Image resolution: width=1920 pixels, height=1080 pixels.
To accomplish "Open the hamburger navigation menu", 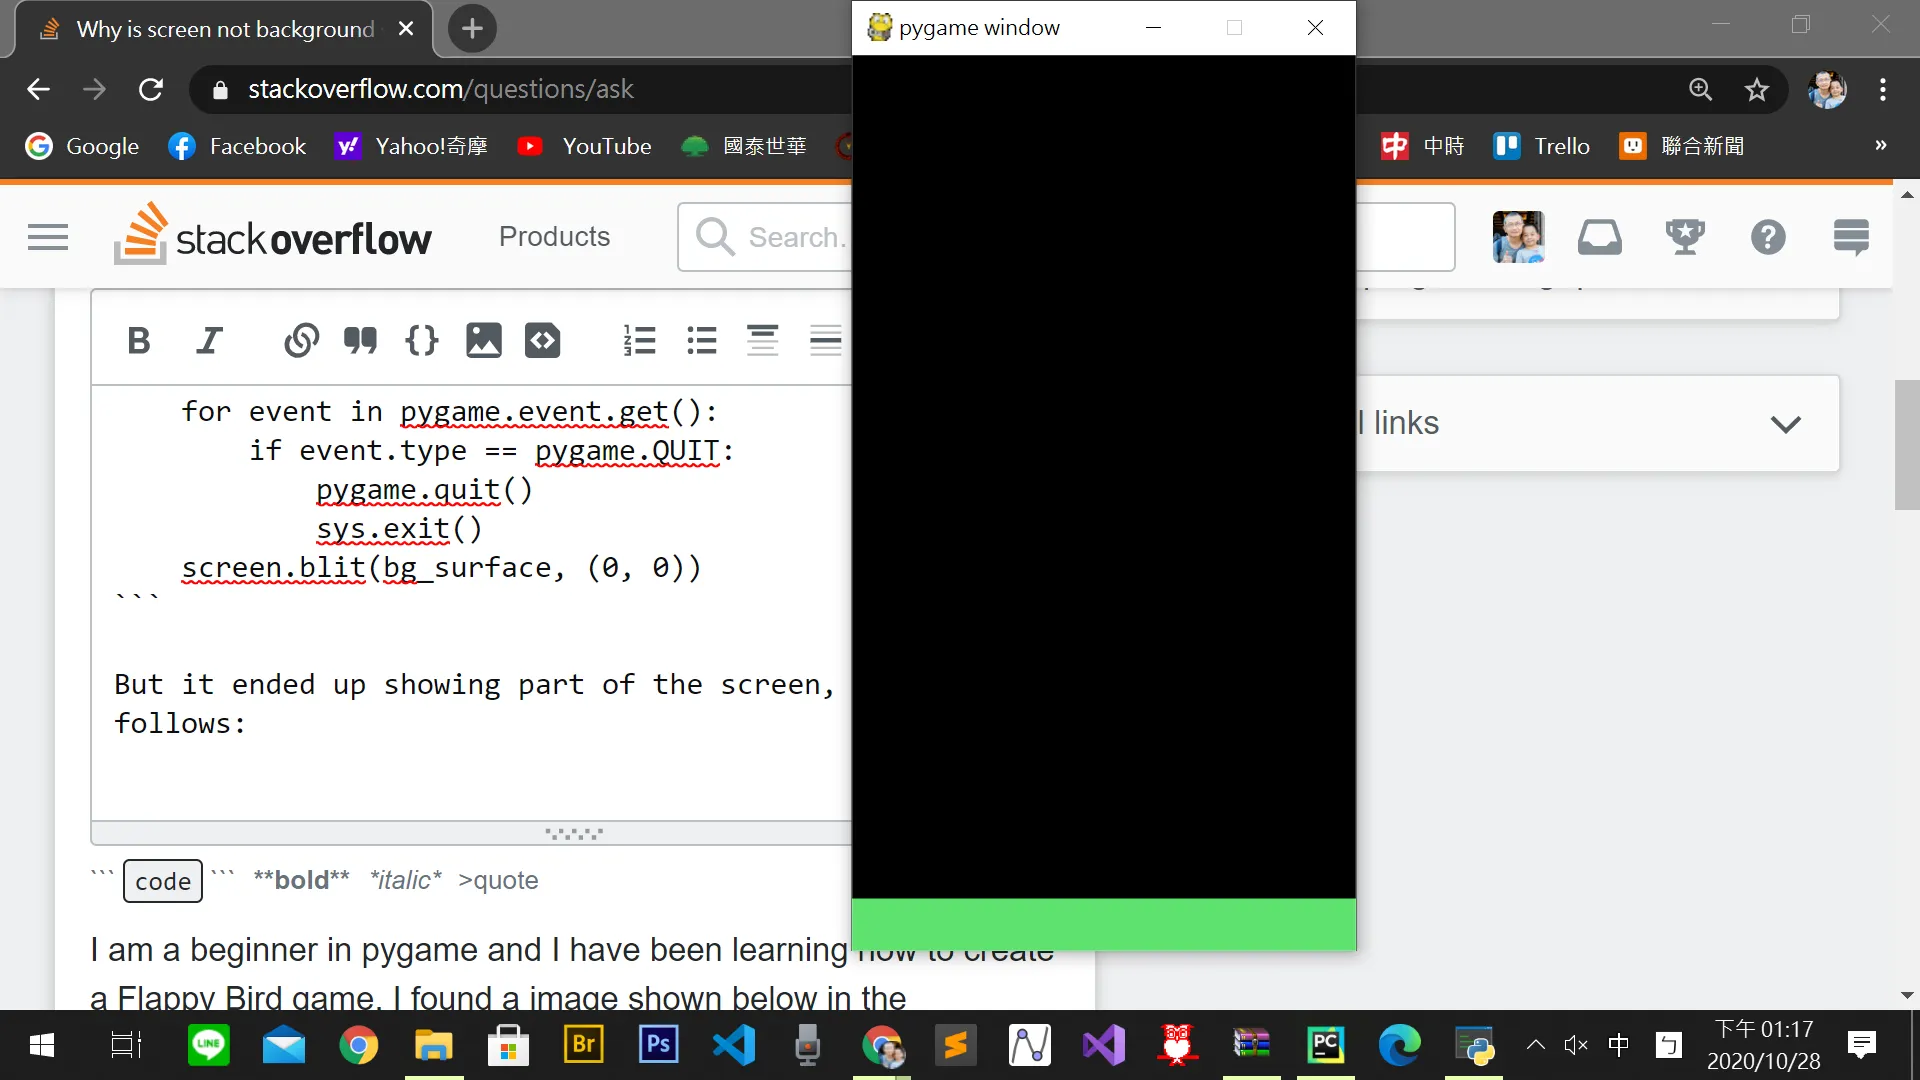I will coord(48,237).
